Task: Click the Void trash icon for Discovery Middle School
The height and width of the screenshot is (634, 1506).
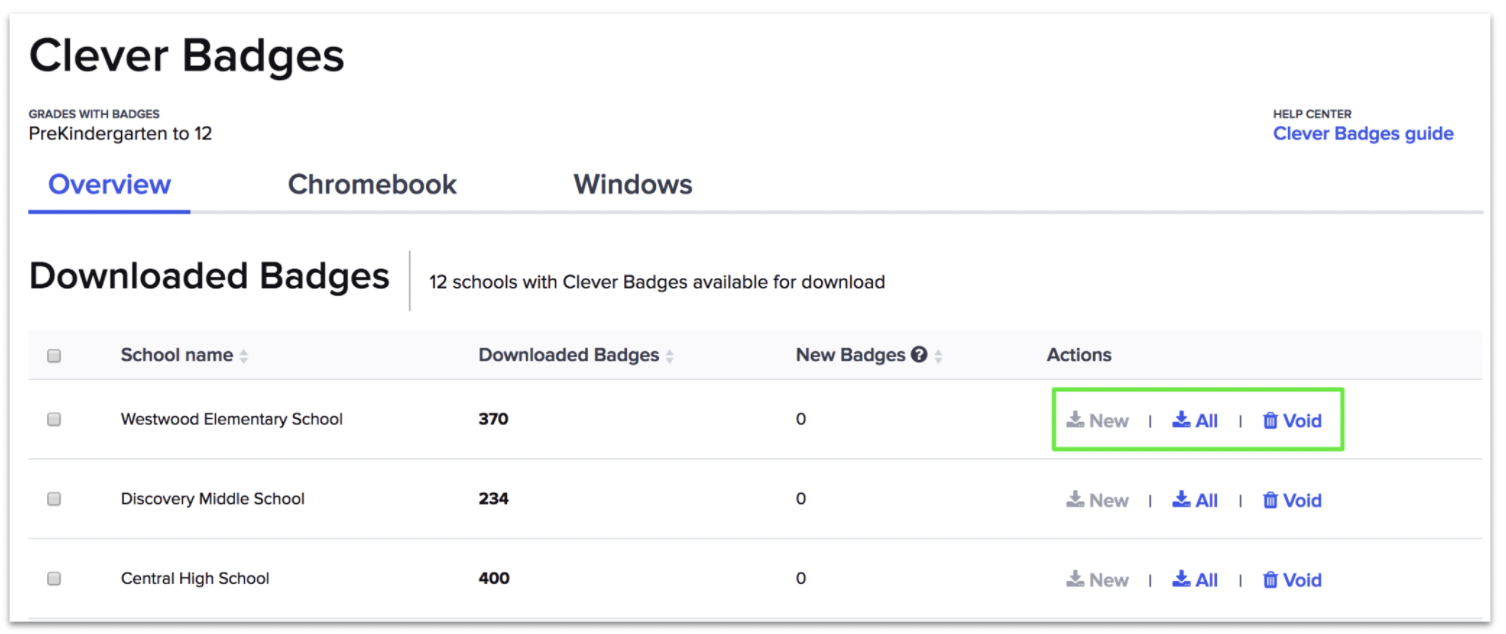Action: pos(1271,500)
